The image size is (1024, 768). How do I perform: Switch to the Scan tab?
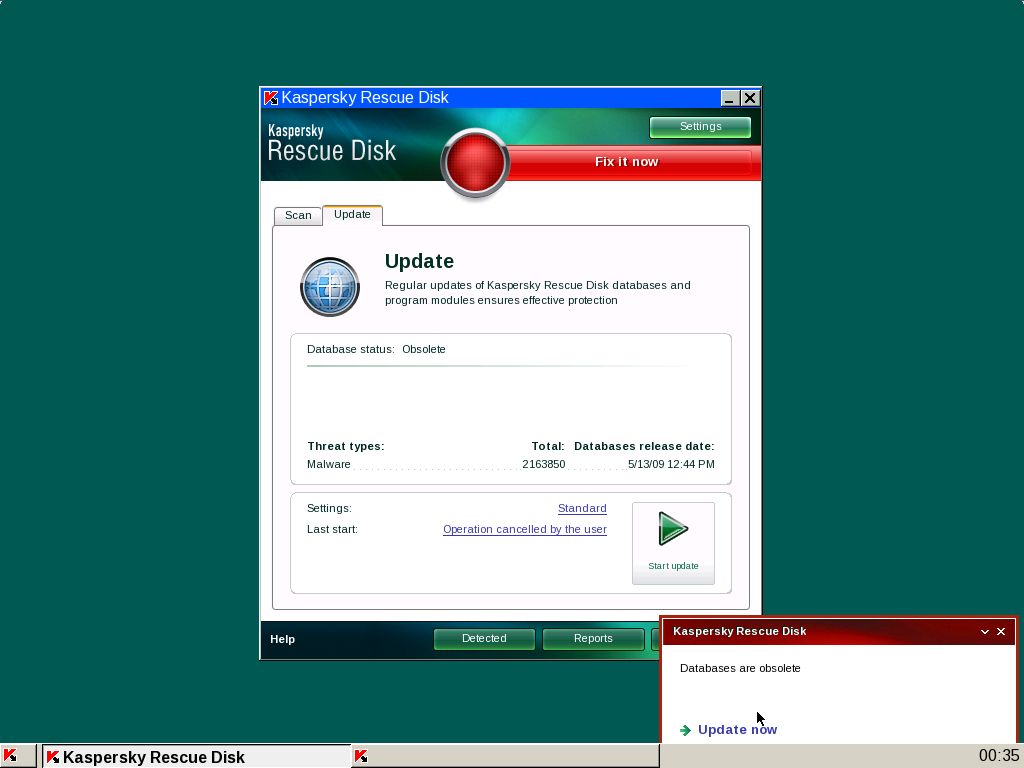tap(298, 216)
